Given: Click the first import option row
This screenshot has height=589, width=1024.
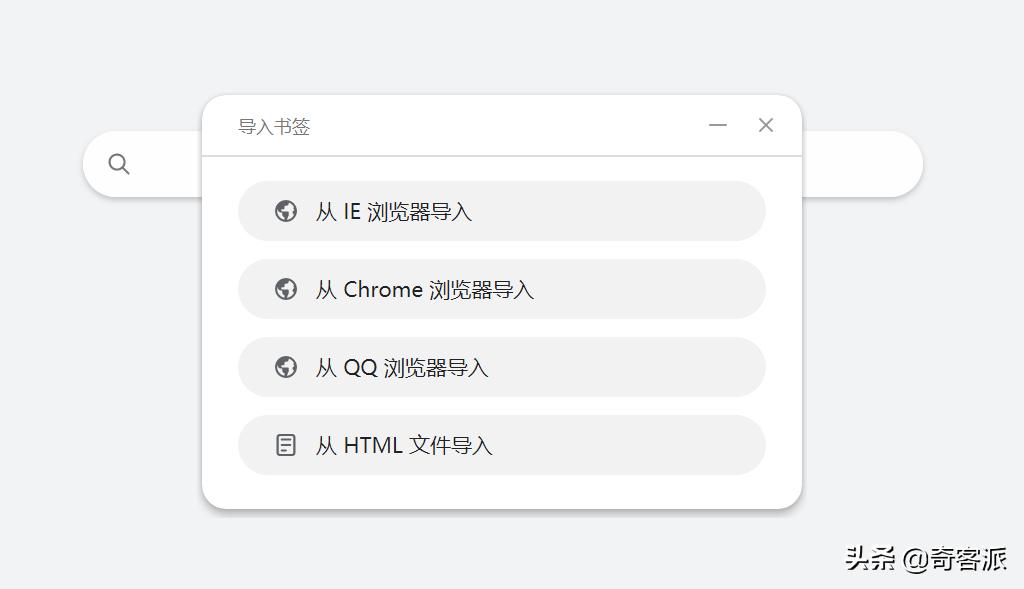Looking at the screenshot, I should (500, 211).
